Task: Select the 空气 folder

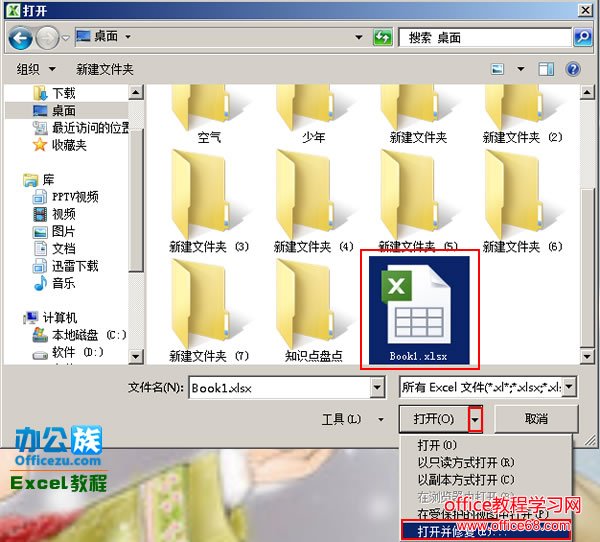Action: (209, 115)
